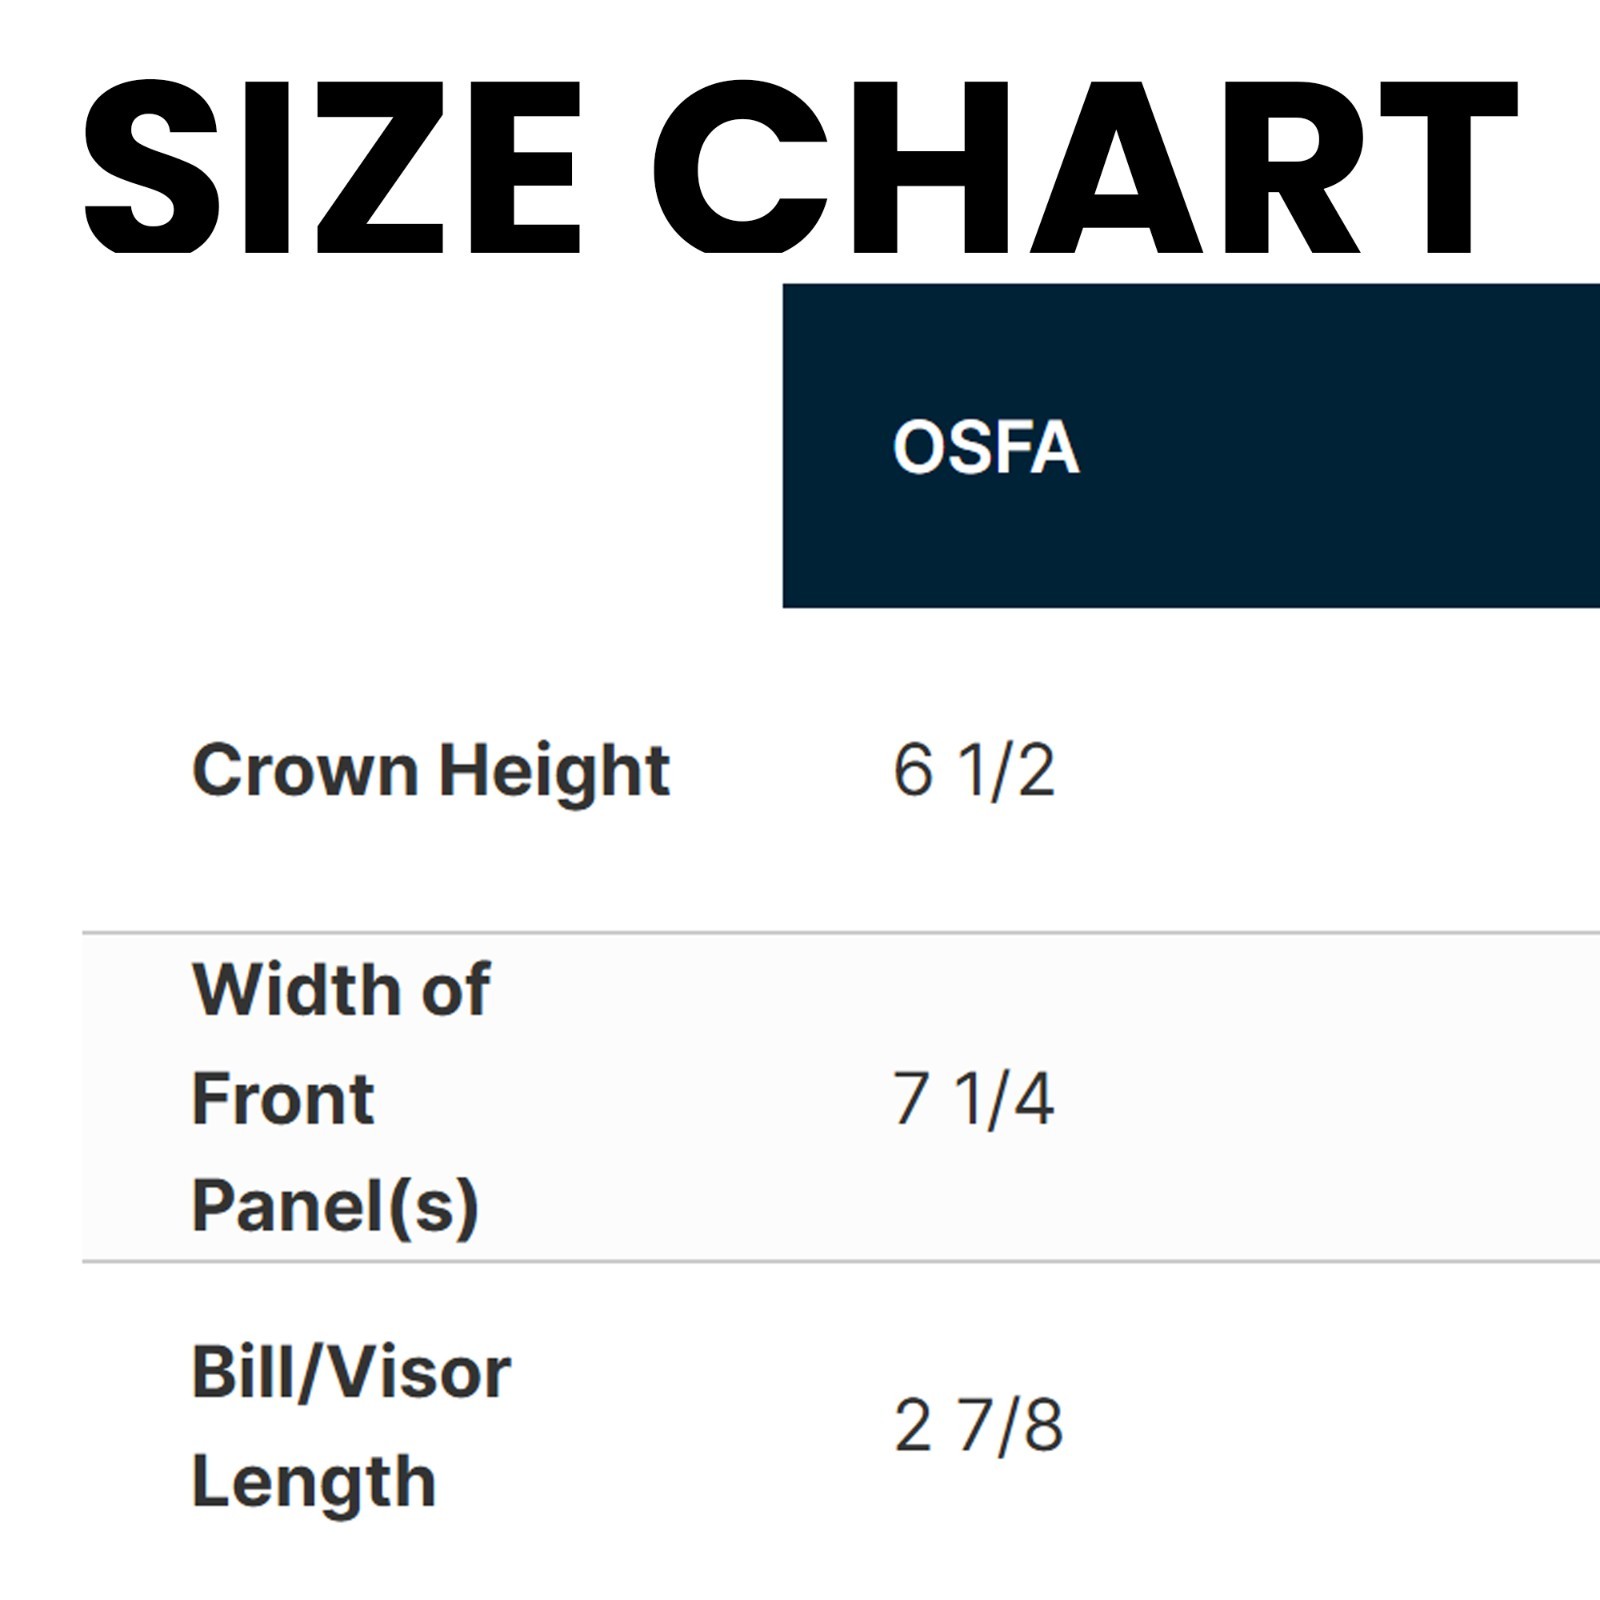Click the word SIZE in the title
Viewport: 1600px width, 1600px height.
click(x=332, y=167)
